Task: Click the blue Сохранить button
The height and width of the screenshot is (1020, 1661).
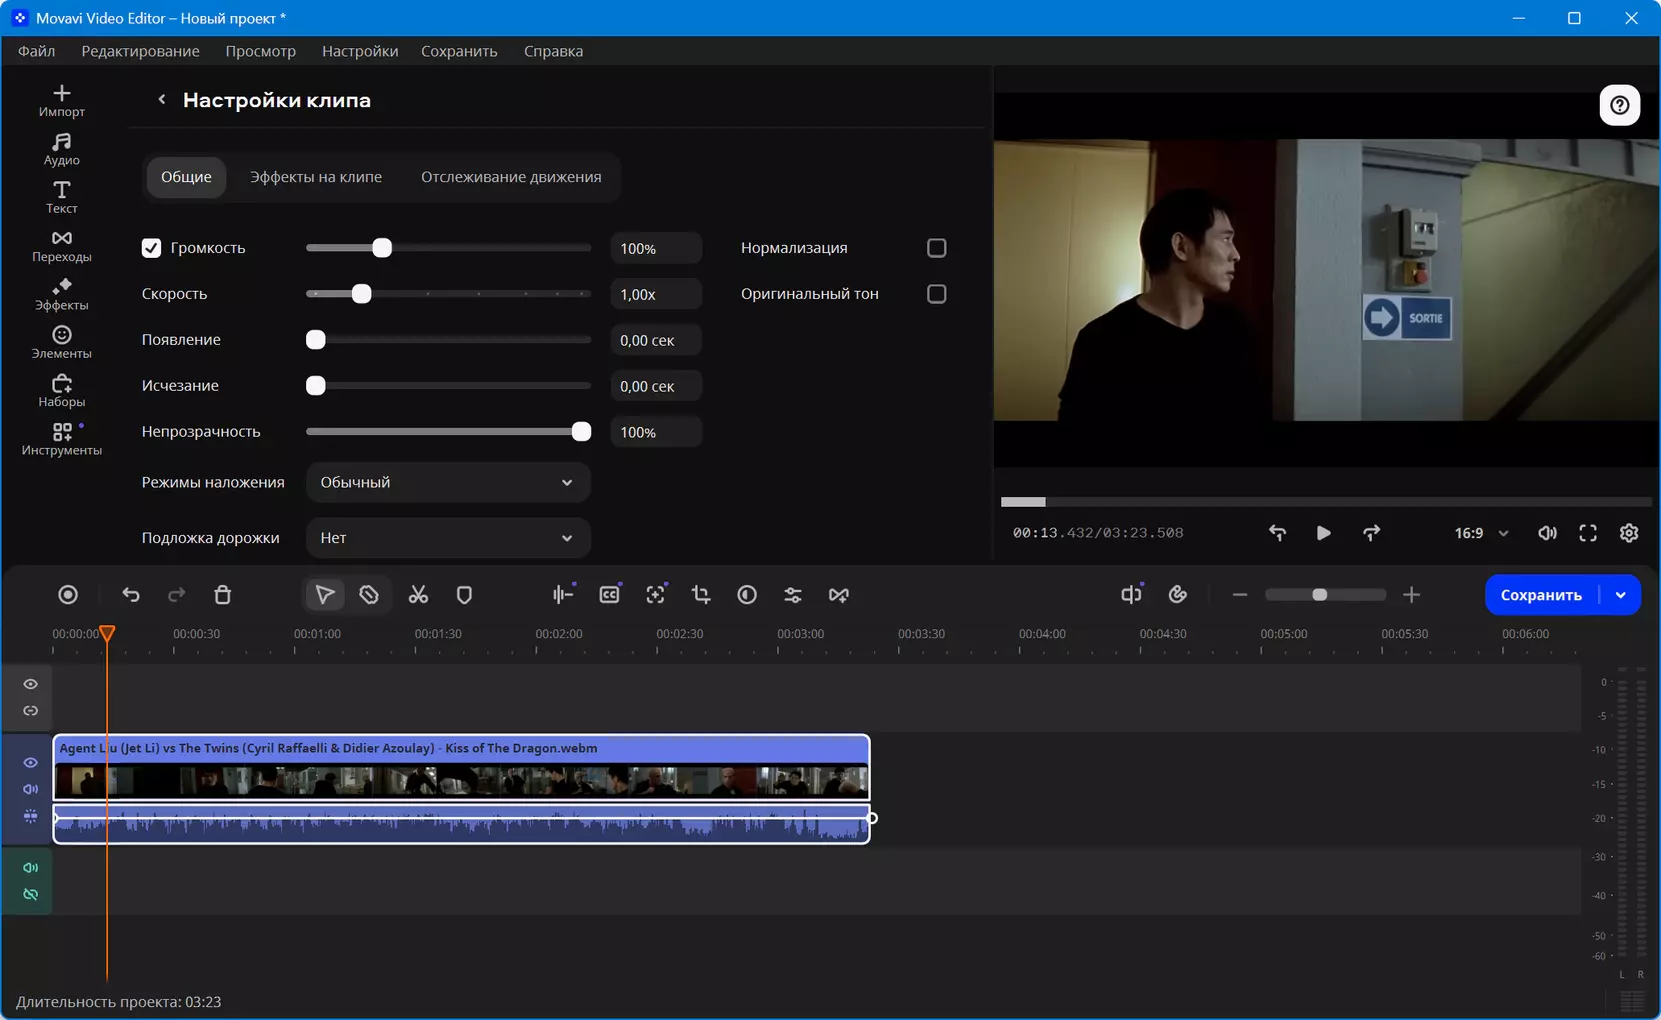Action: pyautogui.click(x=1541, y=595)
